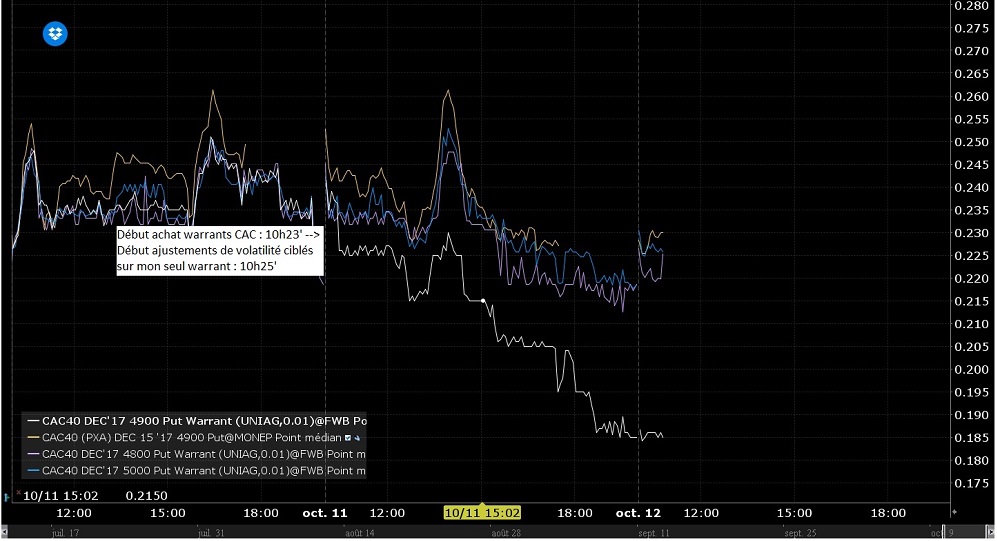Click the right scroll arrow on the timeline bar
The image size is (997, 541).
pos(991,533)
